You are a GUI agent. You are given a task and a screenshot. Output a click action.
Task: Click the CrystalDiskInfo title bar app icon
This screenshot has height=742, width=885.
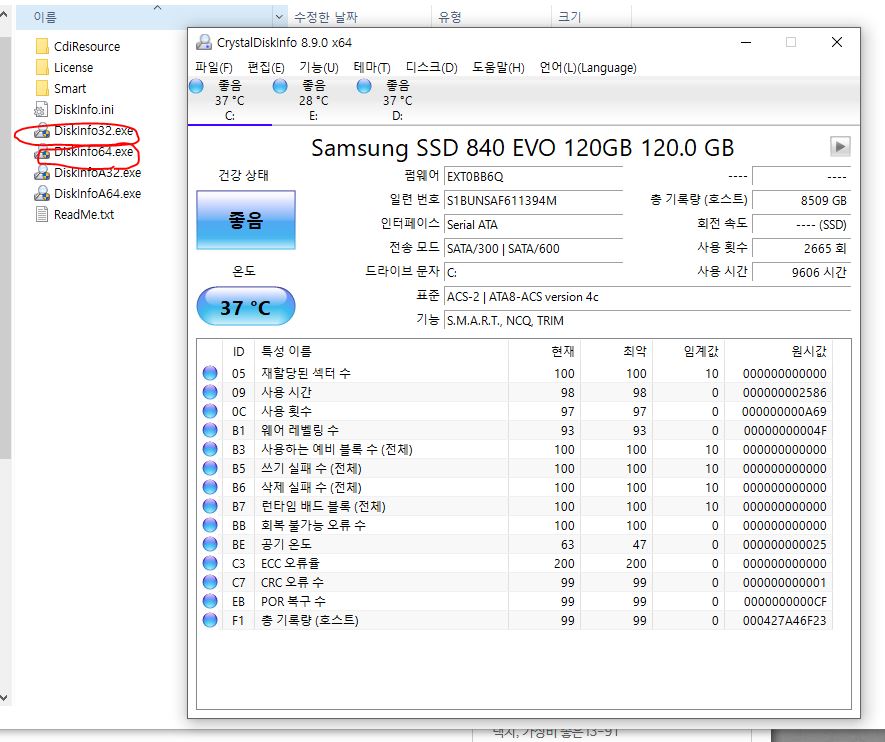pyautogui.click(x=203, y=42)
